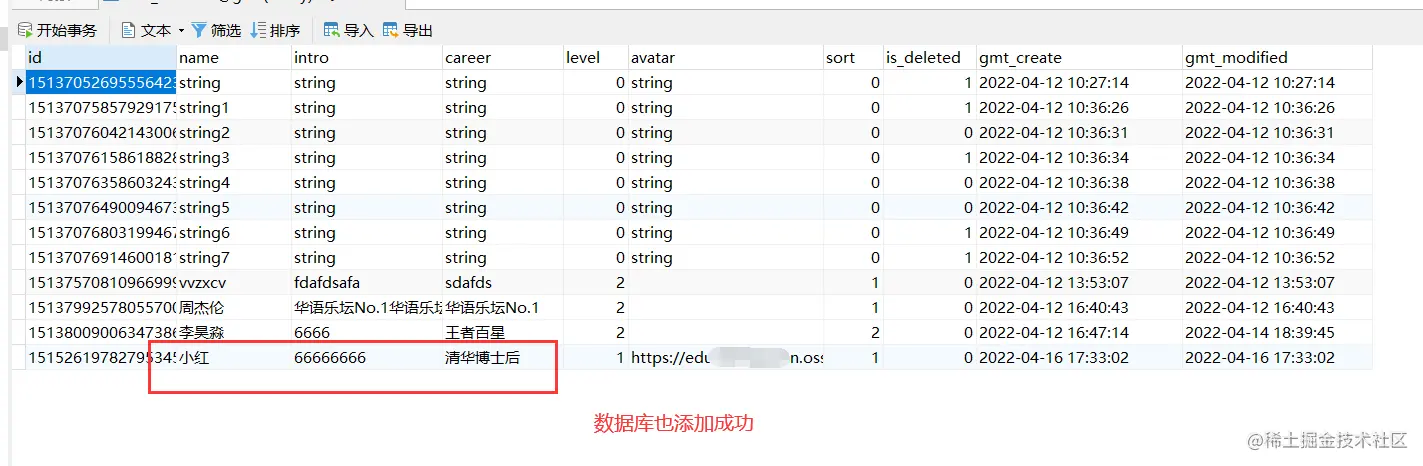
Task: Select the gmt_create column header
Action: (1078, 57)
